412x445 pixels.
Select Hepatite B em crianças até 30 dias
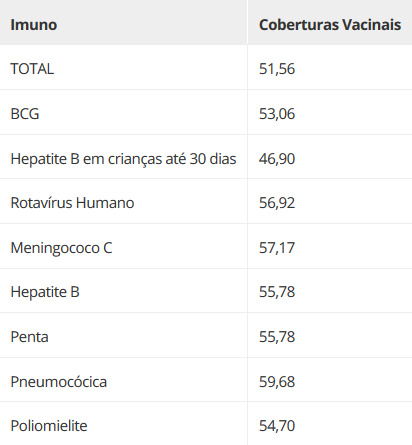click(123, 159)
